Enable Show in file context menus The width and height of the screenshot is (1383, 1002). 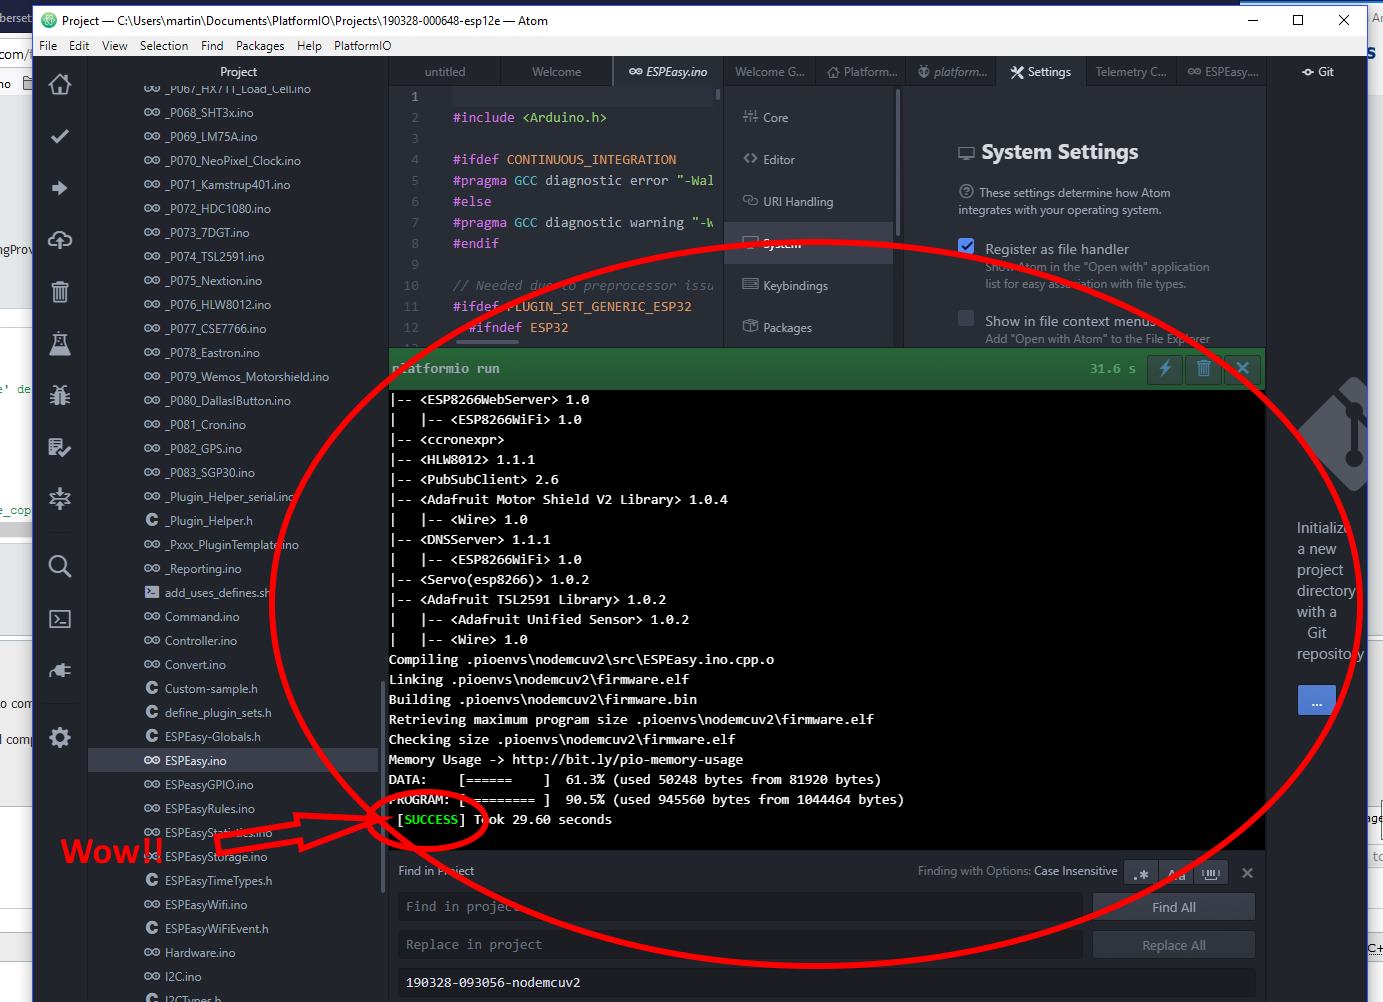(x=966, y=319)
